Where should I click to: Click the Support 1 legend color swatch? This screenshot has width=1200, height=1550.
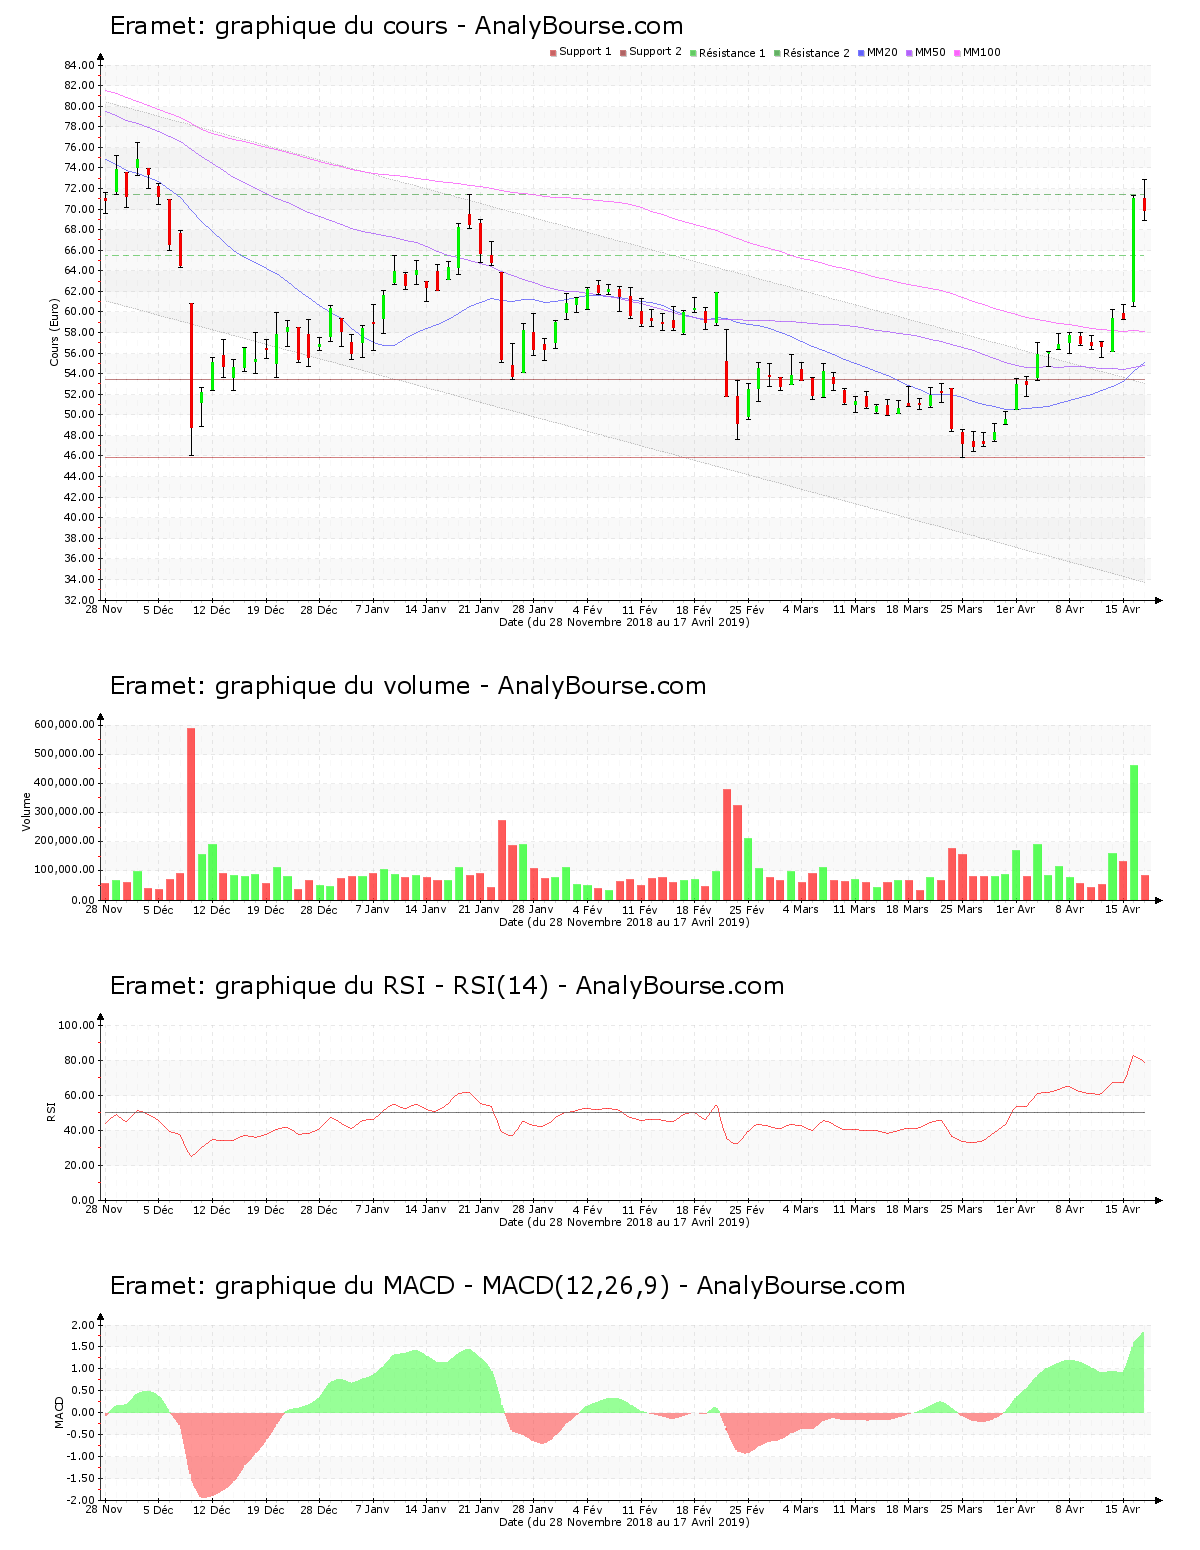pos(553,52)
